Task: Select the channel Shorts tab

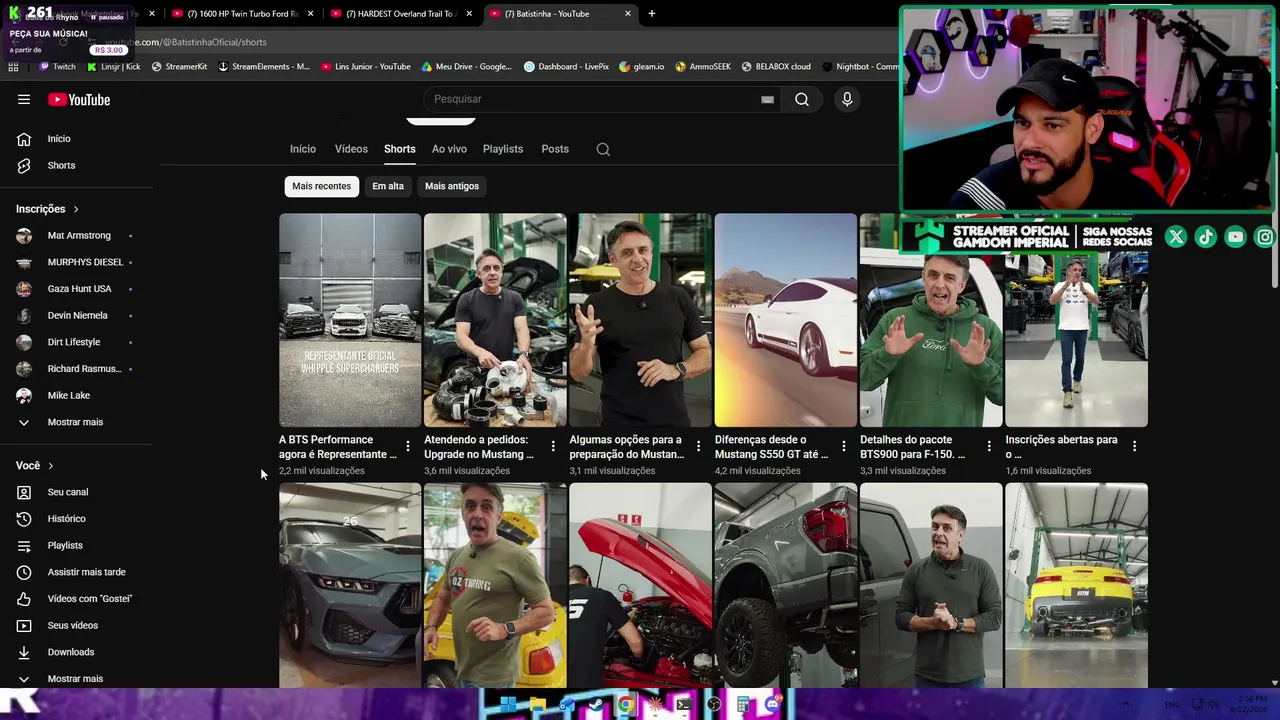Action: (400, 149)
